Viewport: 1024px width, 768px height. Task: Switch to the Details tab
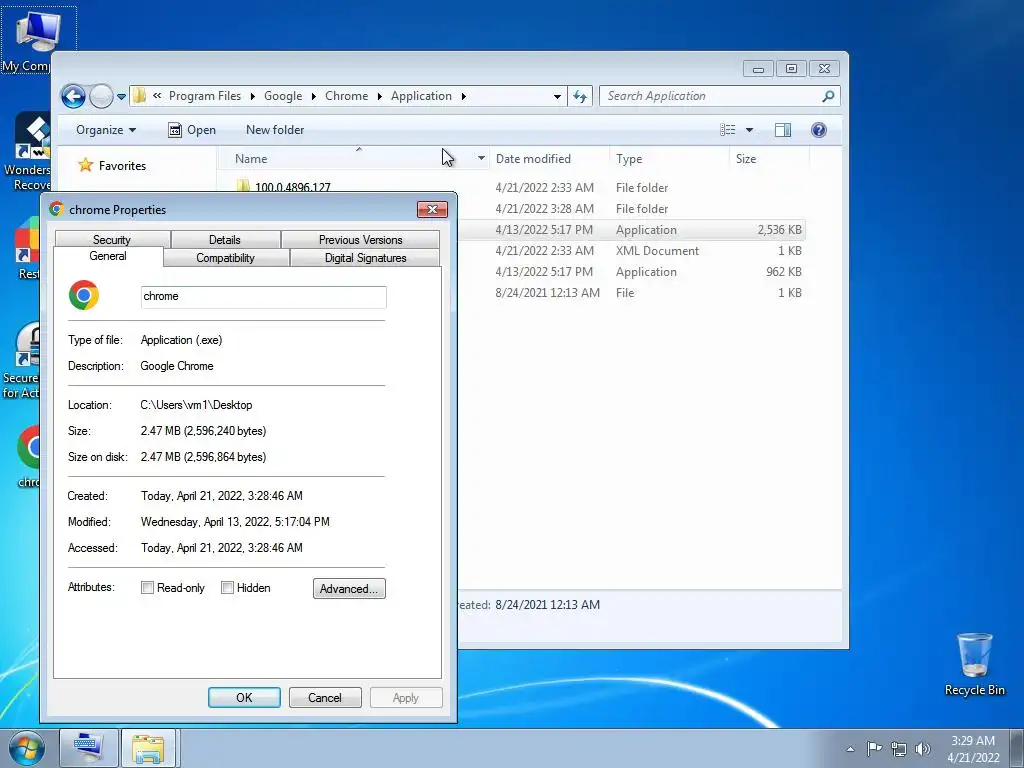(x=225, y=240)
